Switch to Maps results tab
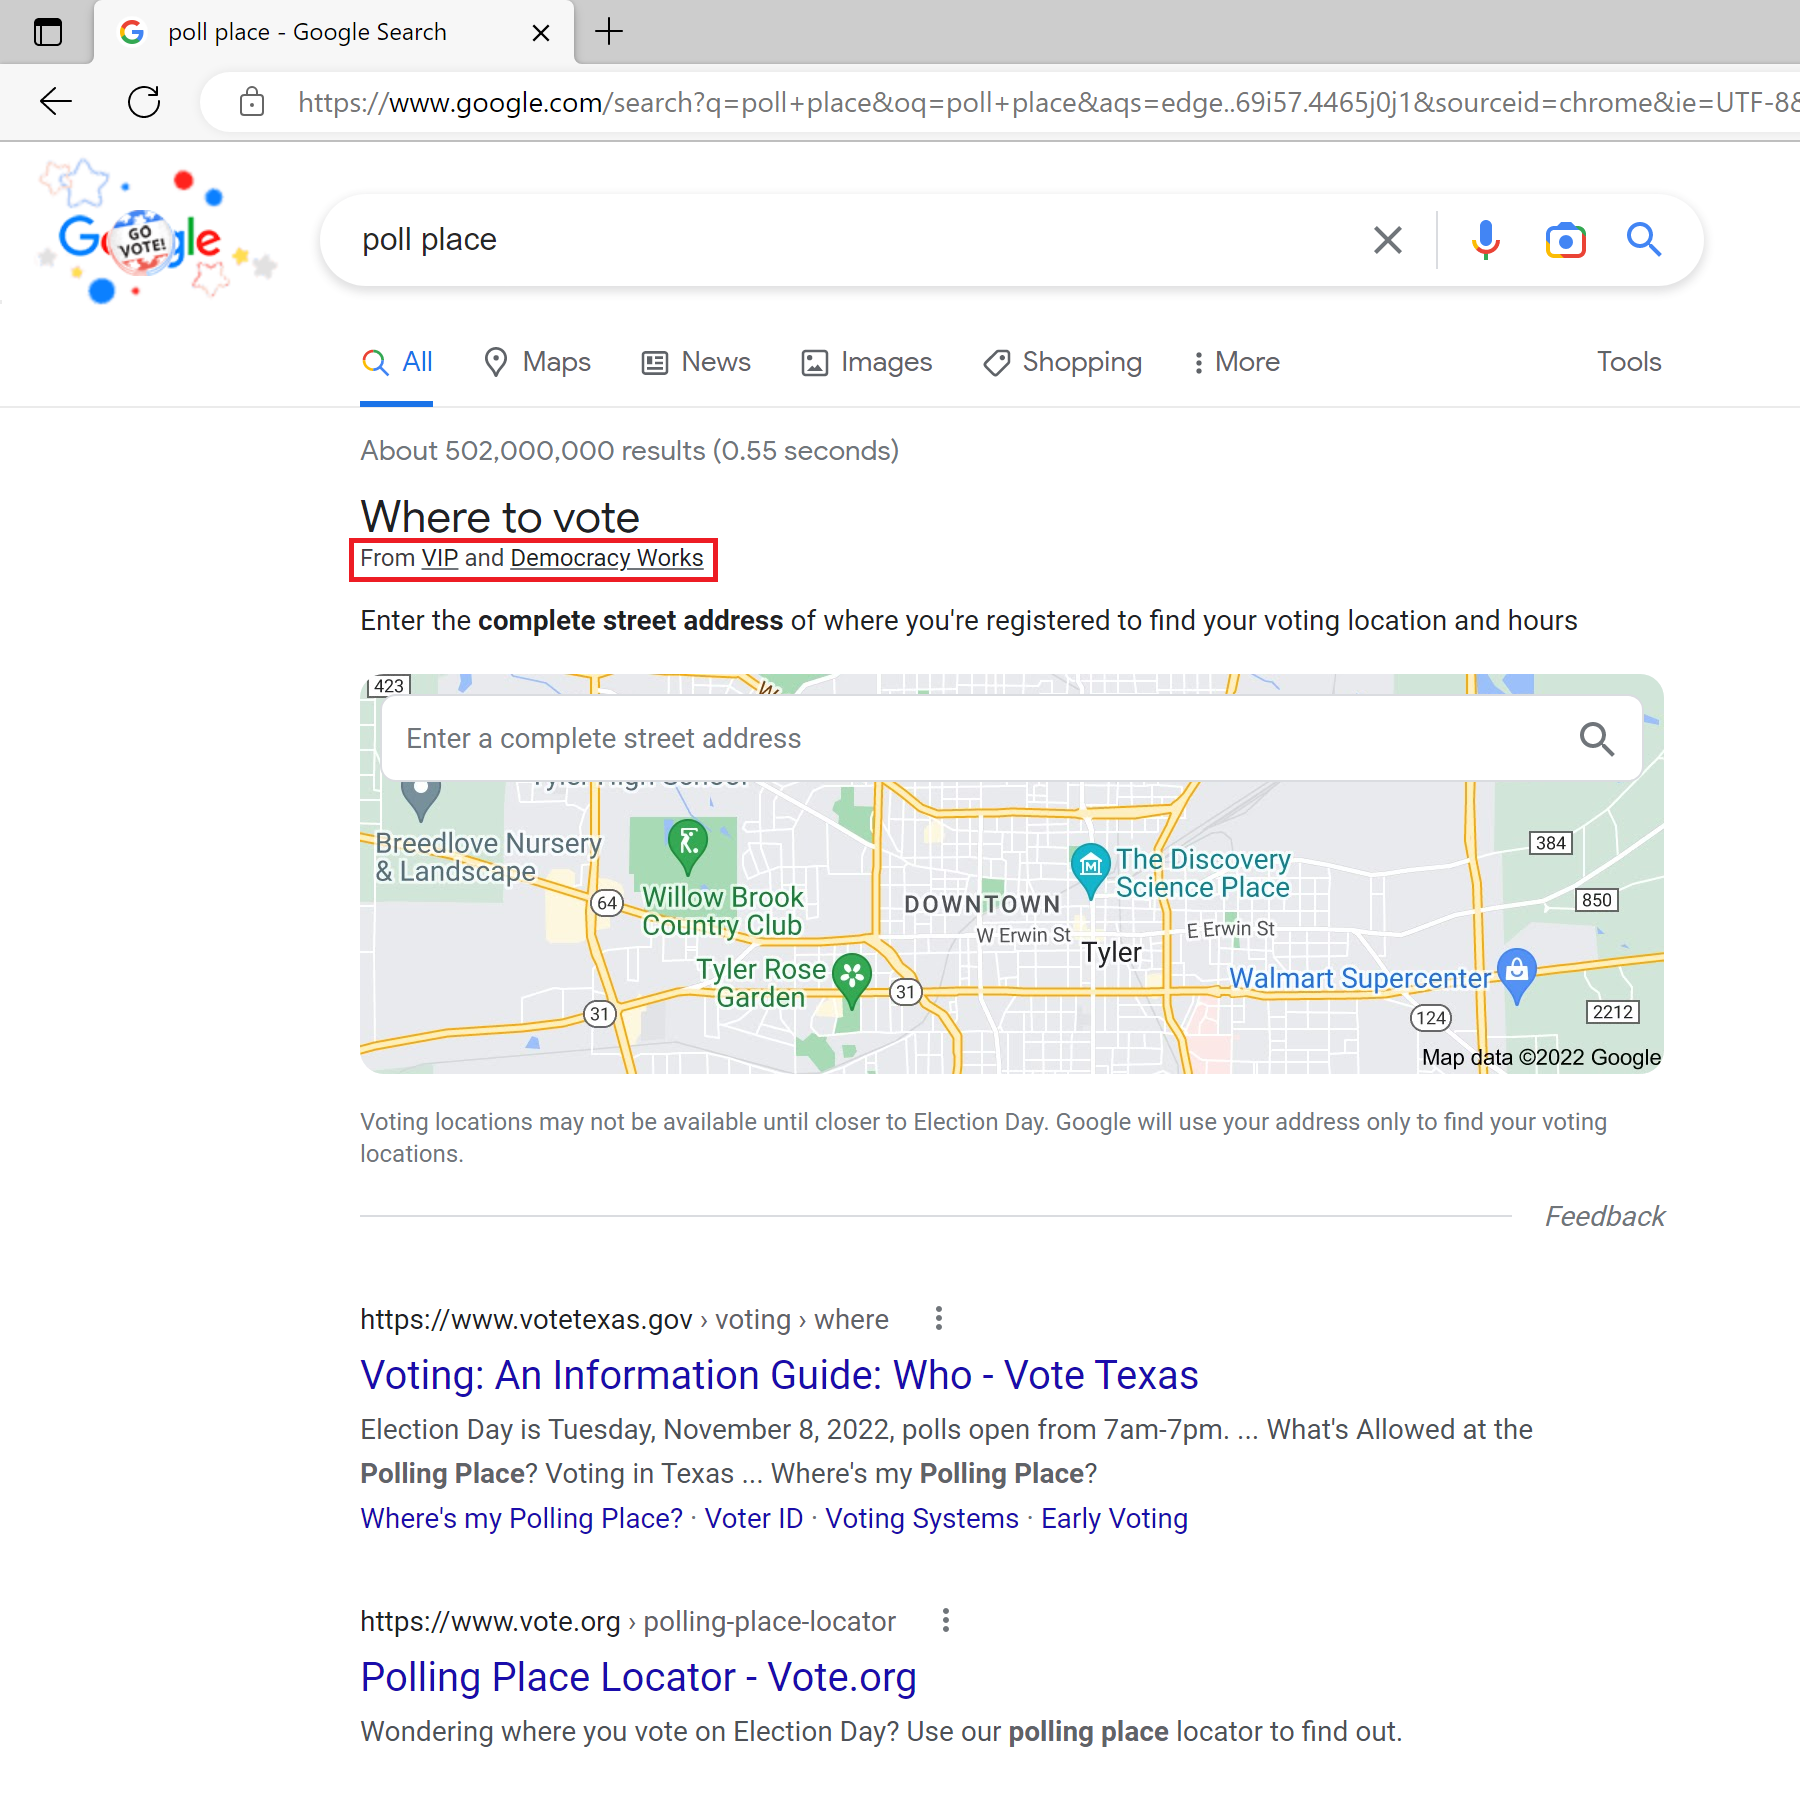The height and width of the screenshot is (1800, 1800). 537,362
